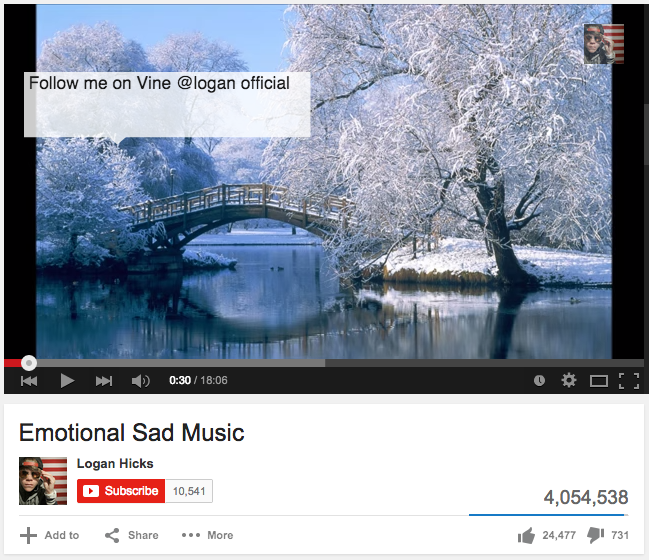Subscribe to Logan Hicks channel
Screen dimensions: 649x560
(x=121, y=491)
